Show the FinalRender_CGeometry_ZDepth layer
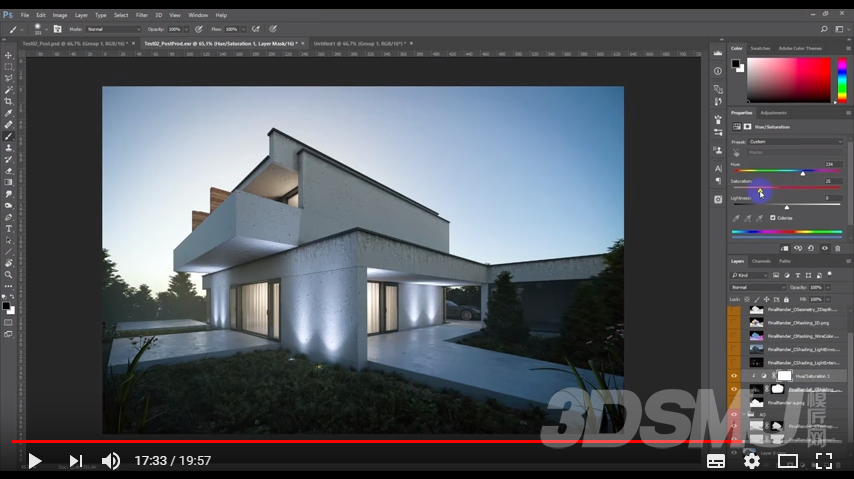 click(x=734, y=310)
